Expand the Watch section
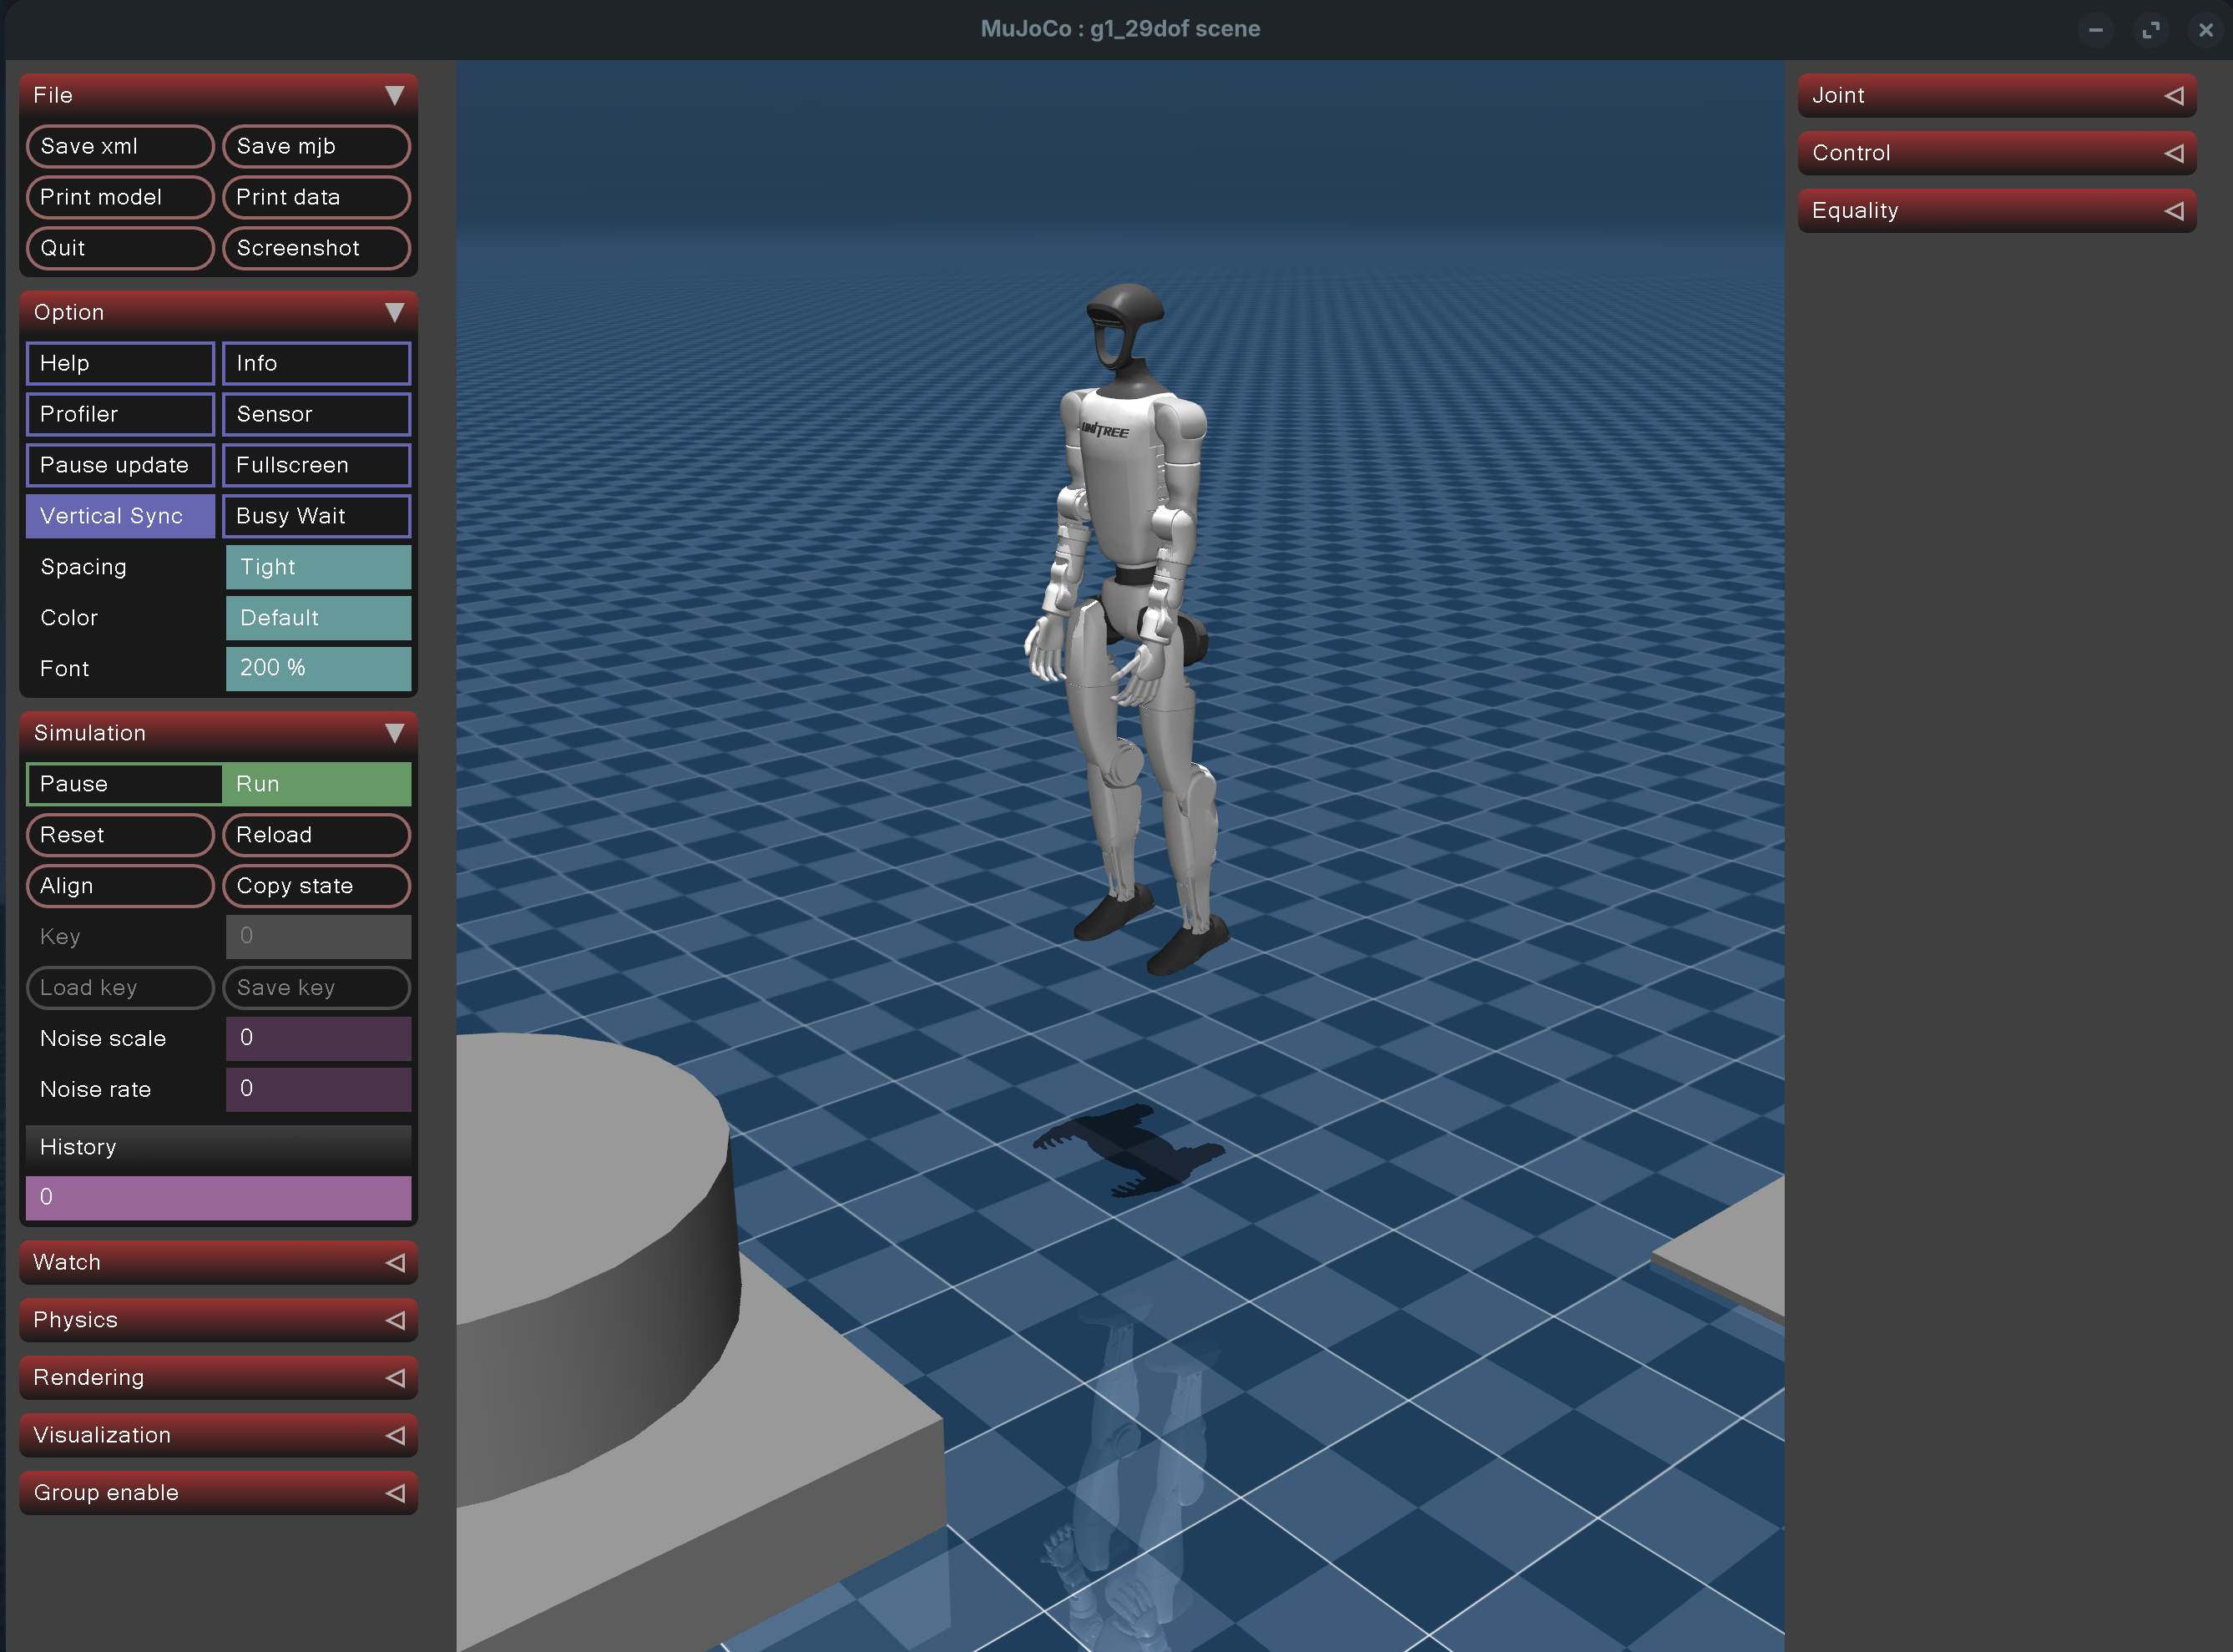Image resolution: width=2233 pixels, height=1652 pixels. pos(218,1262)
